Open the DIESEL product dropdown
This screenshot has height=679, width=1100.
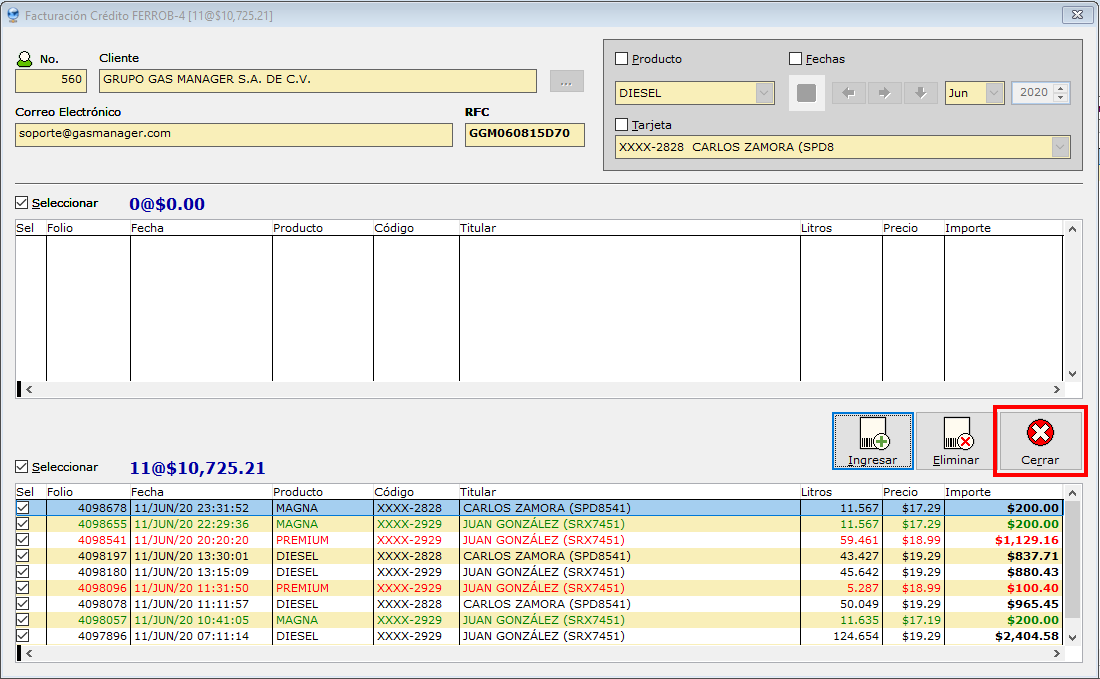[x=765, y=93]
